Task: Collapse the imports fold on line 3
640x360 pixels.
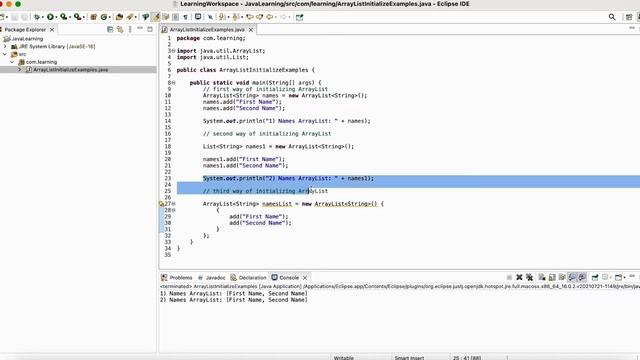Action: [173, 51]
